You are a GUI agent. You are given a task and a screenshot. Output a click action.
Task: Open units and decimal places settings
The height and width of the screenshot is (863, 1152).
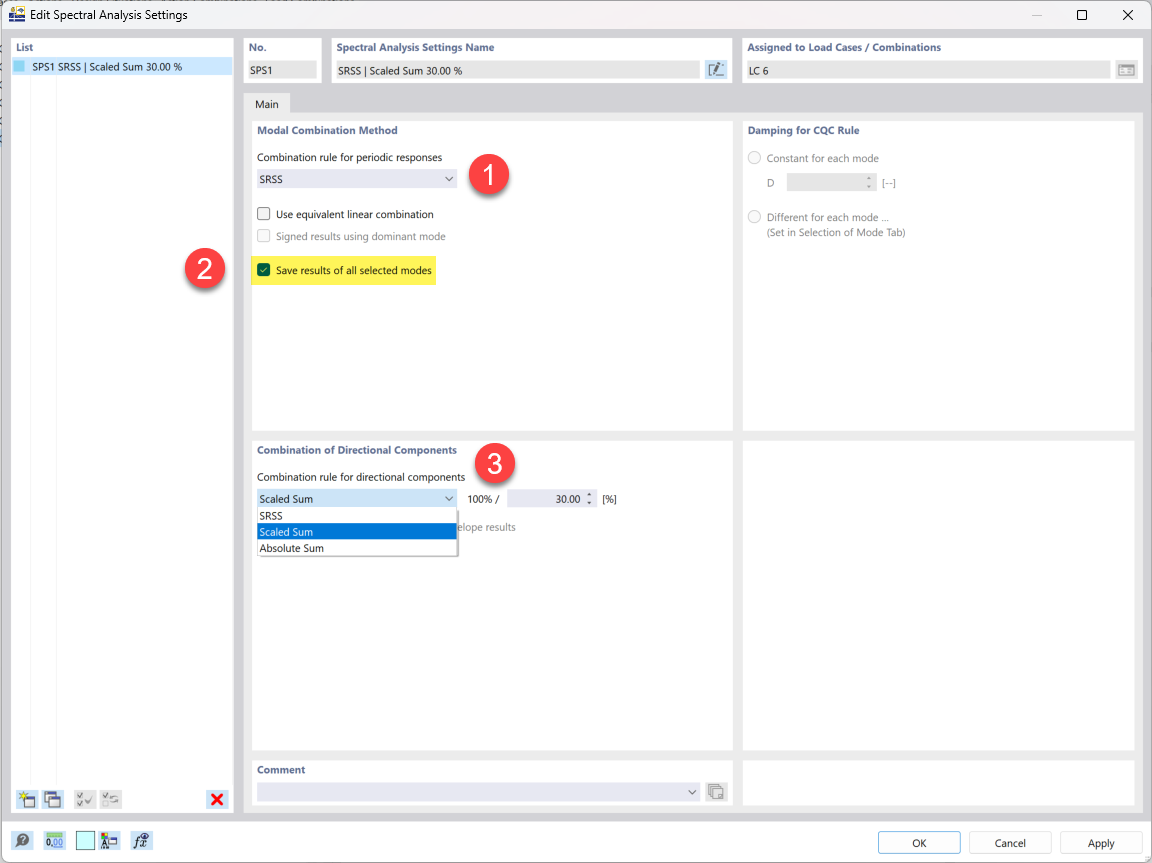coord(55,840)
